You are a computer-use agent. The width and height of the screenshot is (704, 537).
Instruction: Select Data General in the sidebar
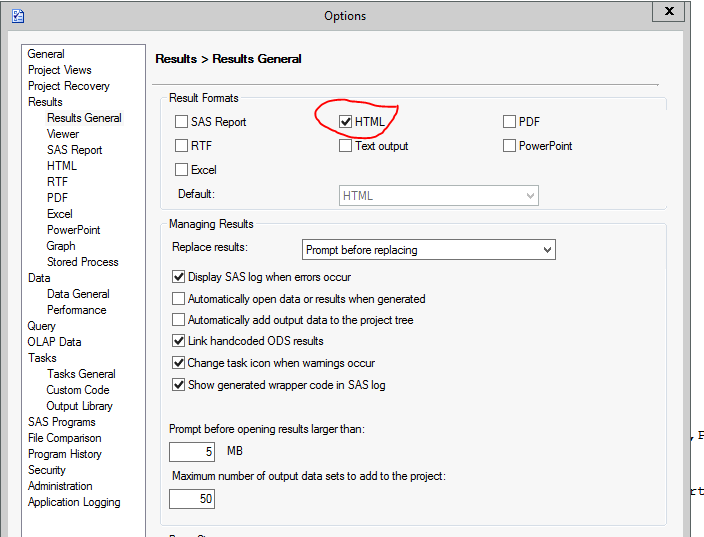(78, 294)
